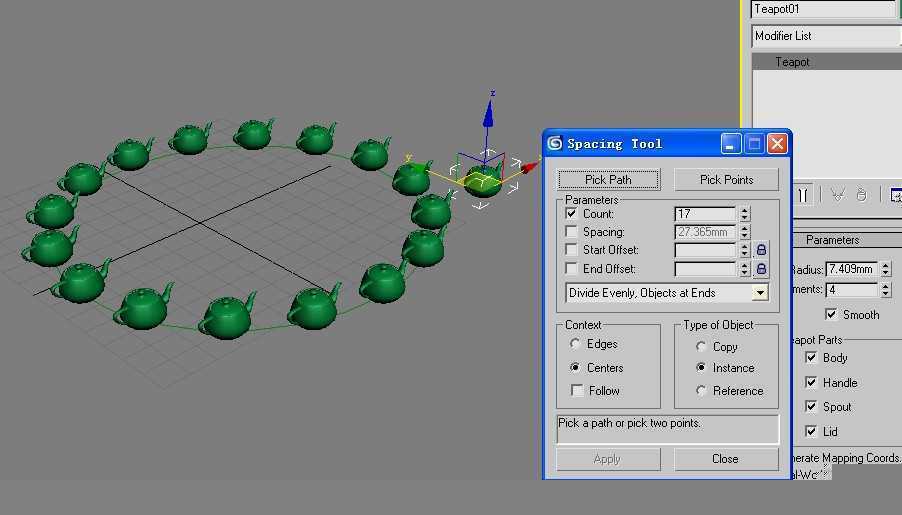
Task: Choose Instance as object type
Action: 701,367
